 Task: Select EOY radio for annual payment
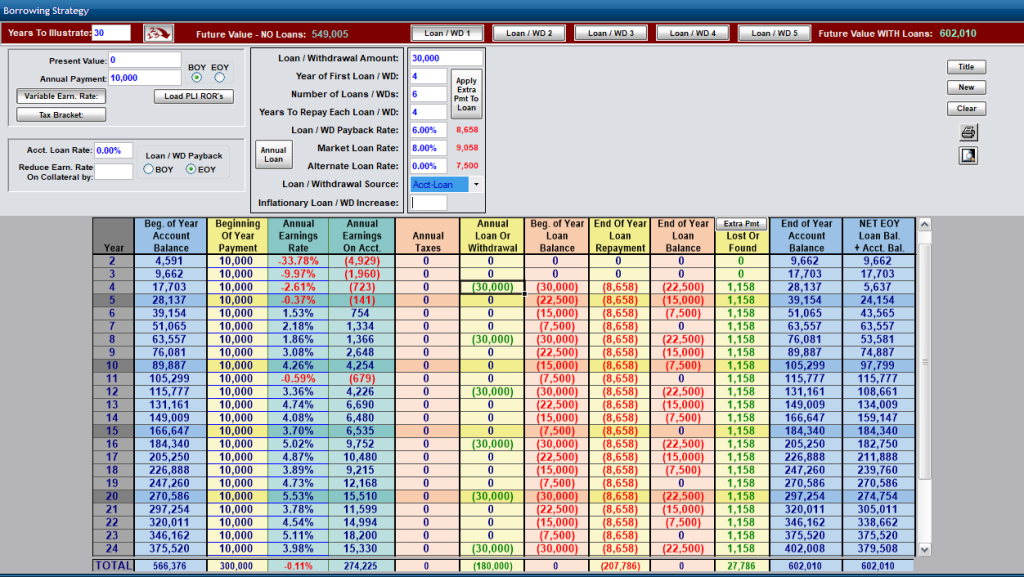click(219, 78)
